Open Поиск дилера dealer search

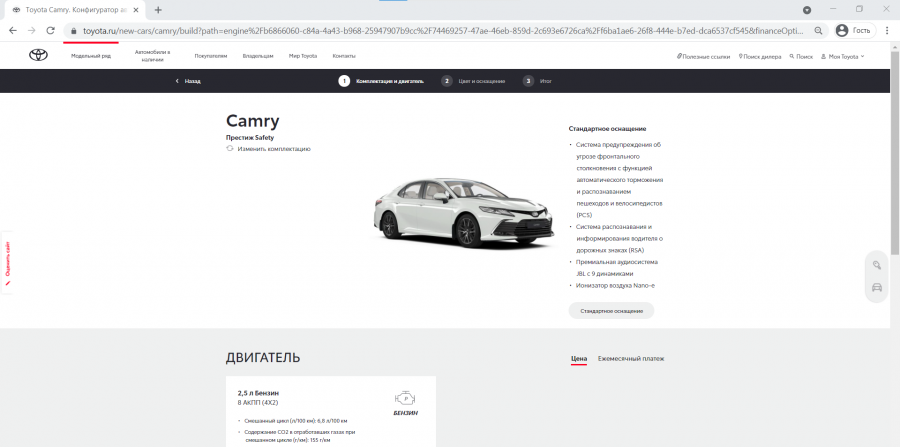coord(760,57)
